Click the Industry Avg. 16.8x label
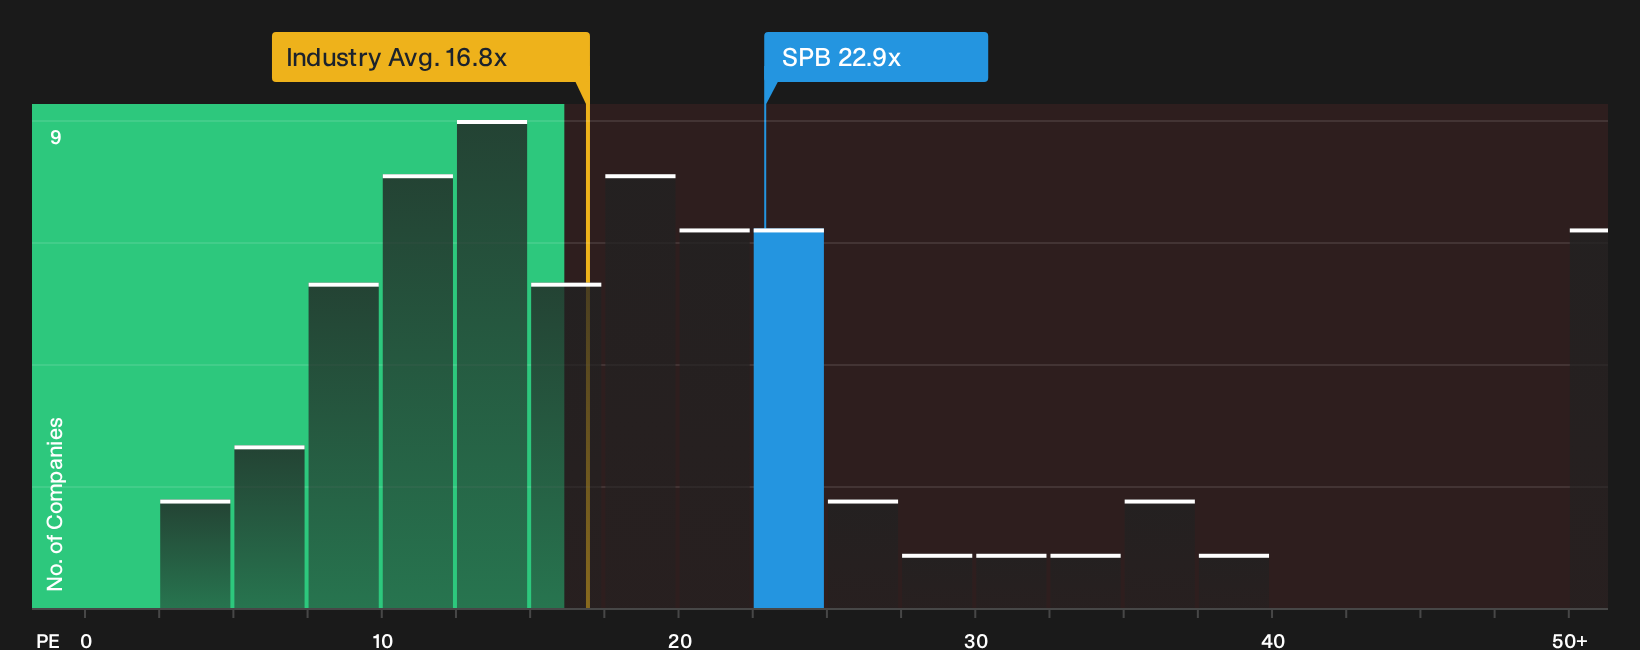 click(431, 57)
